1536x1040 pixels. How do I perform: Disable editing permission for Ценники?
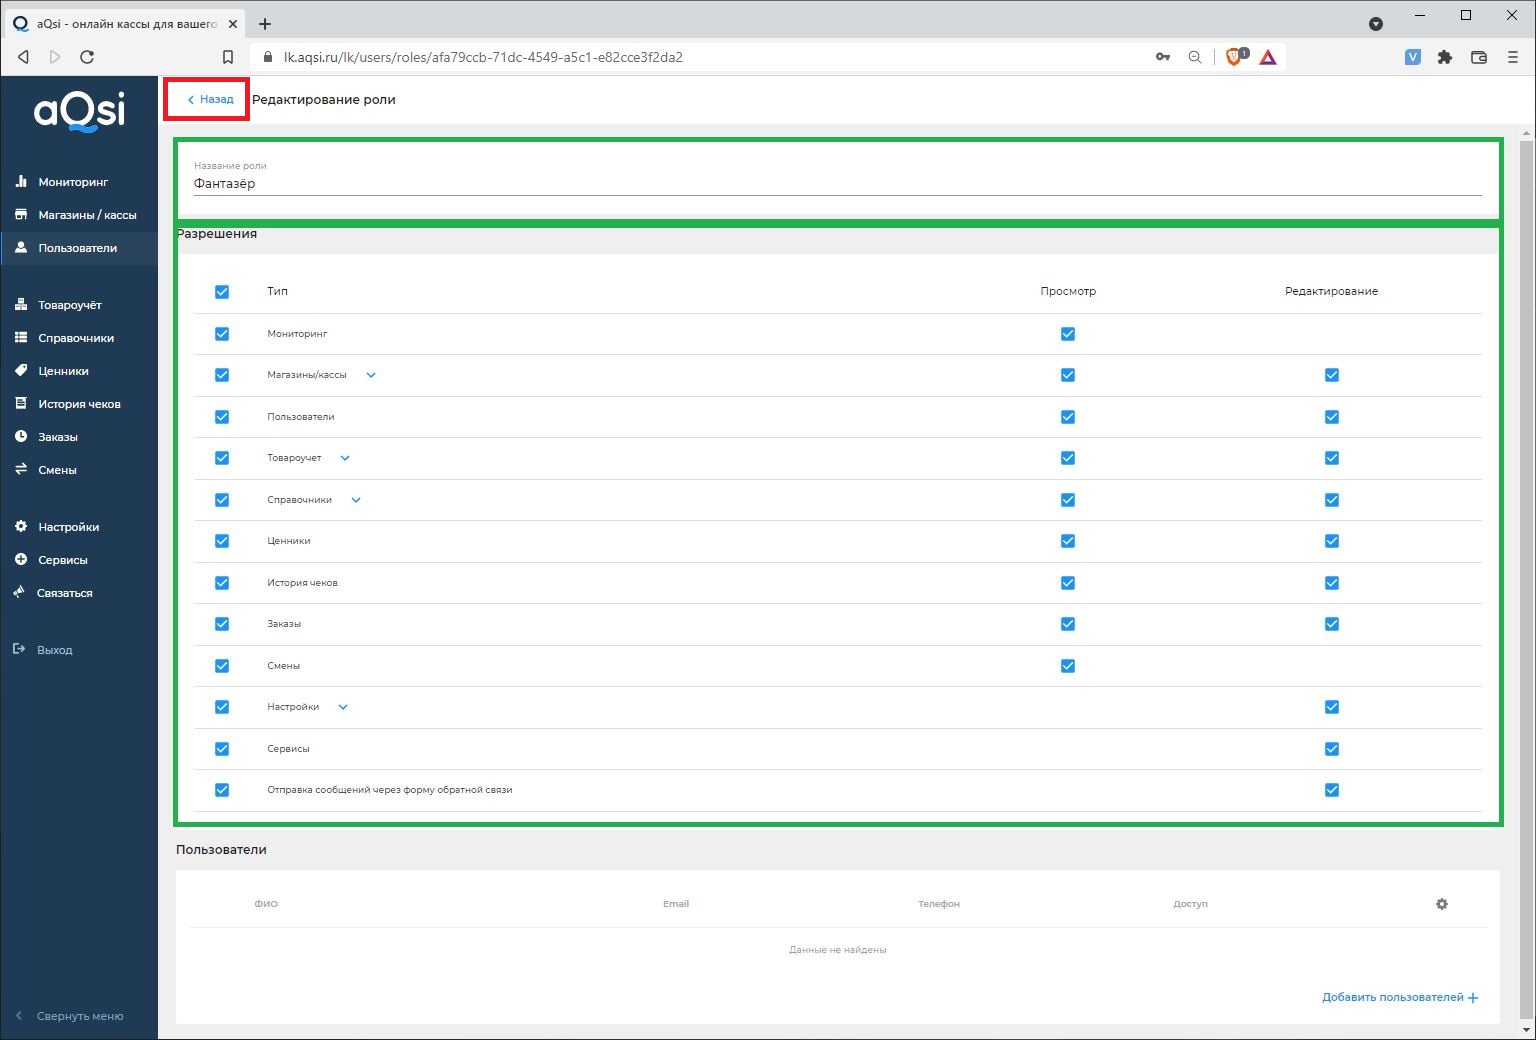[x=1331, y=541]
